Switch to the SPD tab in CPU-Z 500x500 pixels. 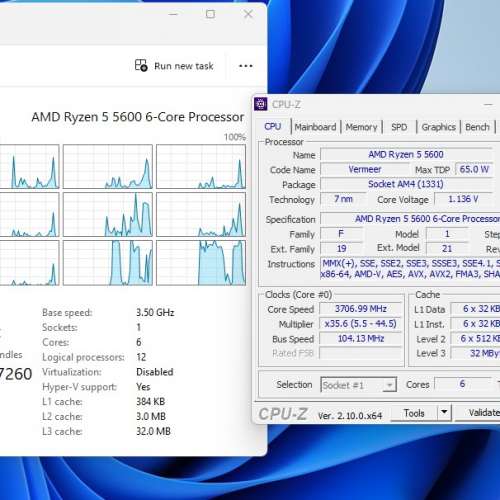[399, 127]
